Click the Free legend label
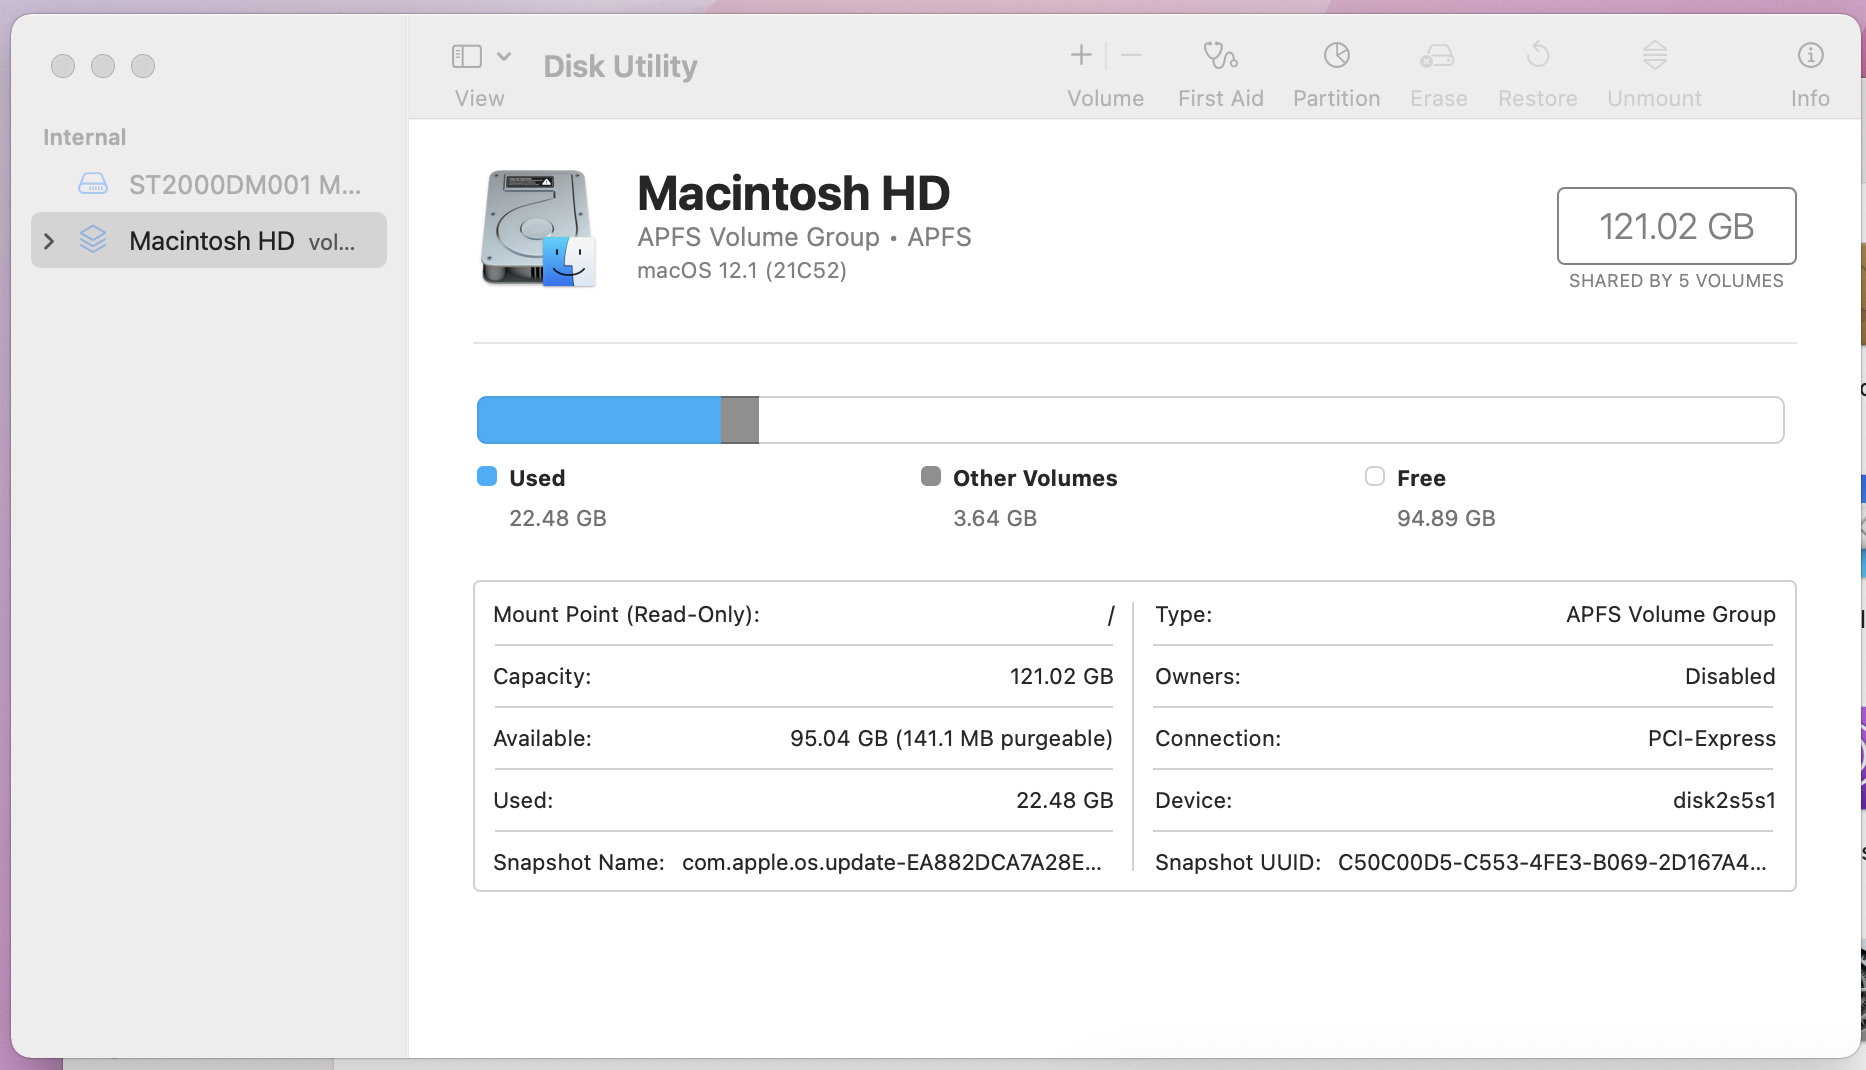Image resolution: width=1866 pixels, height=1070 pixels. pyautogui.click(x=1421, y=478)
